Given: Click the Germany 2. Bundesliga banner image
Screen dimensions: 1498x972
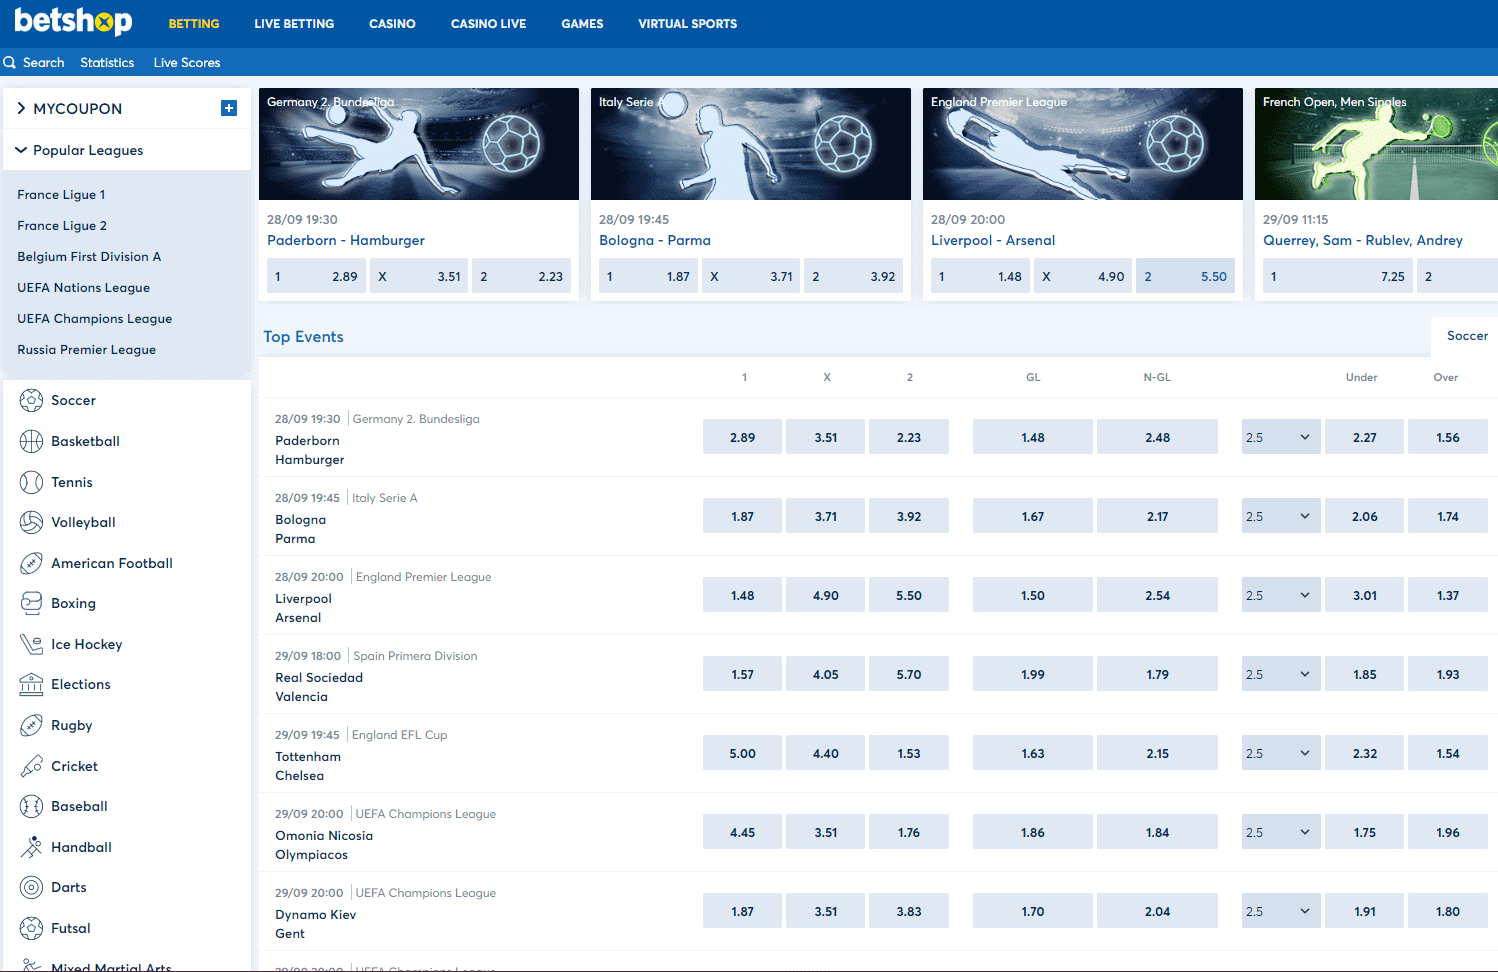Looking at the screenshot, I should click(x=419, y=144).
